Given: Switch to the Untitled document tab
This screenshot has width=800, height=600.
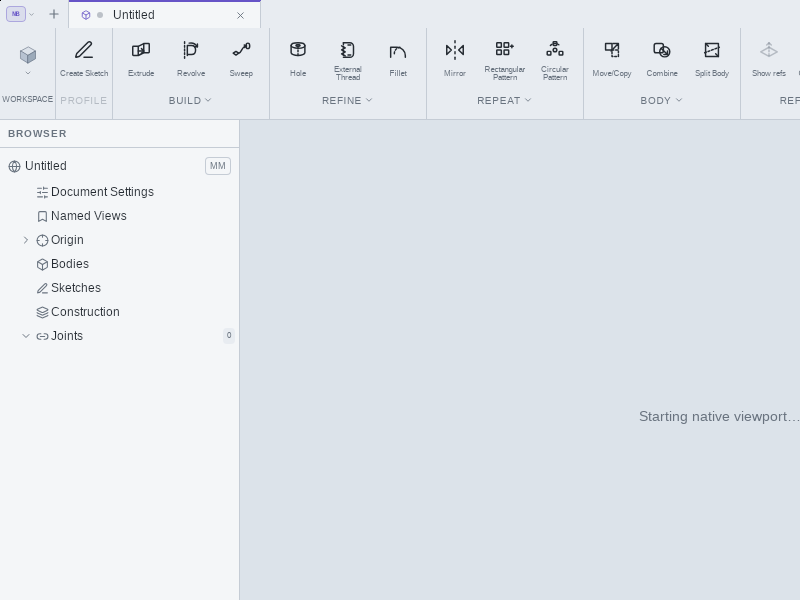Looking at the screenshot, I should pyautogui.click(x=164, y=15).
